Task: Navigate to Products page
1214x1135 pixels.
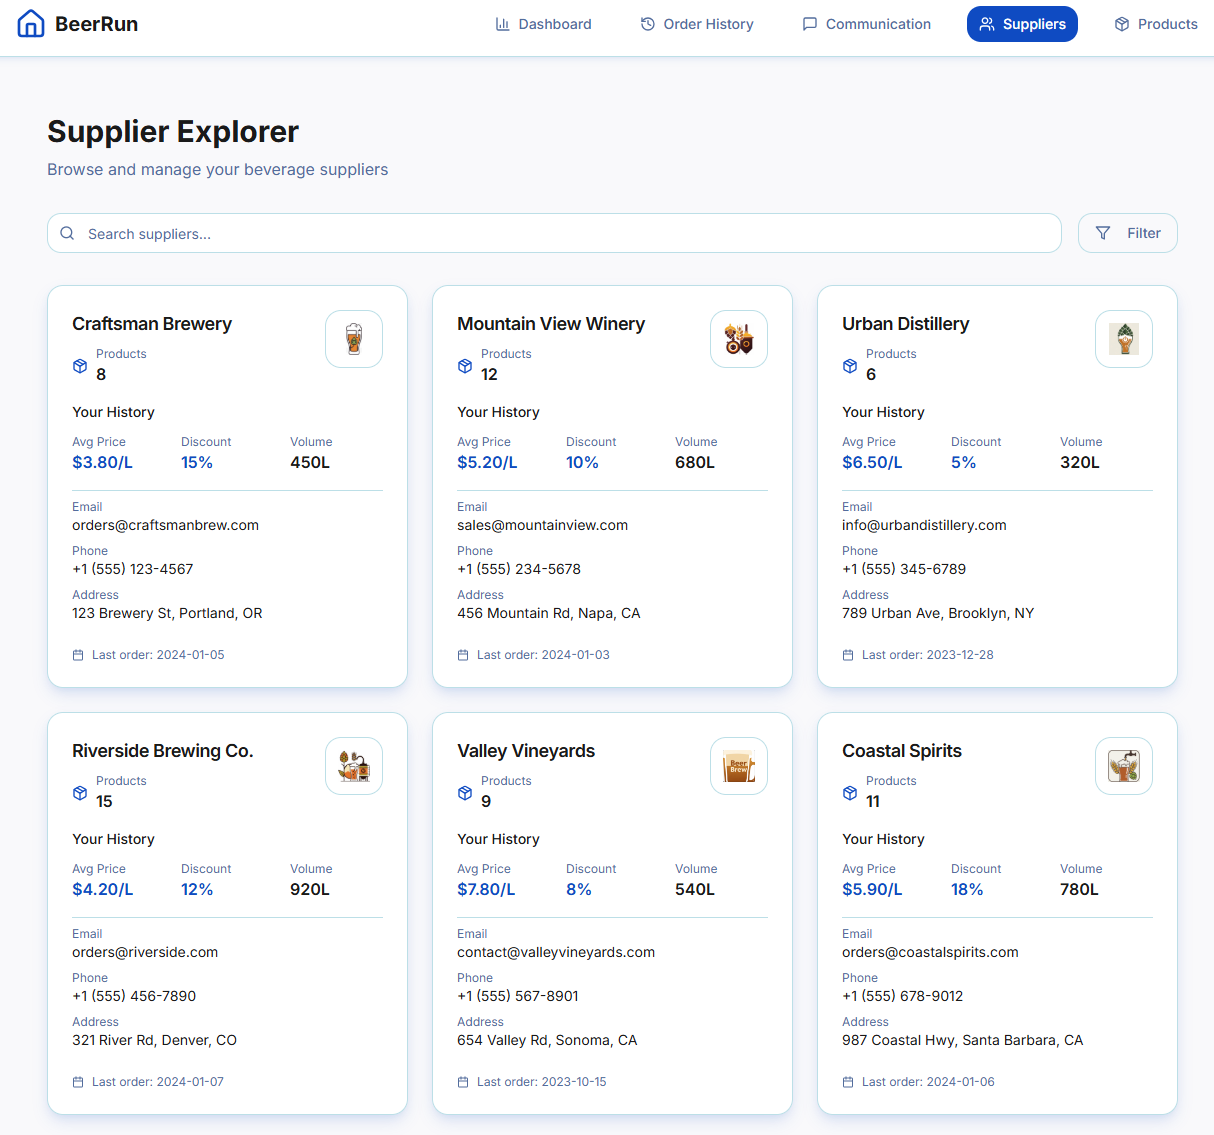Action: (1155, 24)
